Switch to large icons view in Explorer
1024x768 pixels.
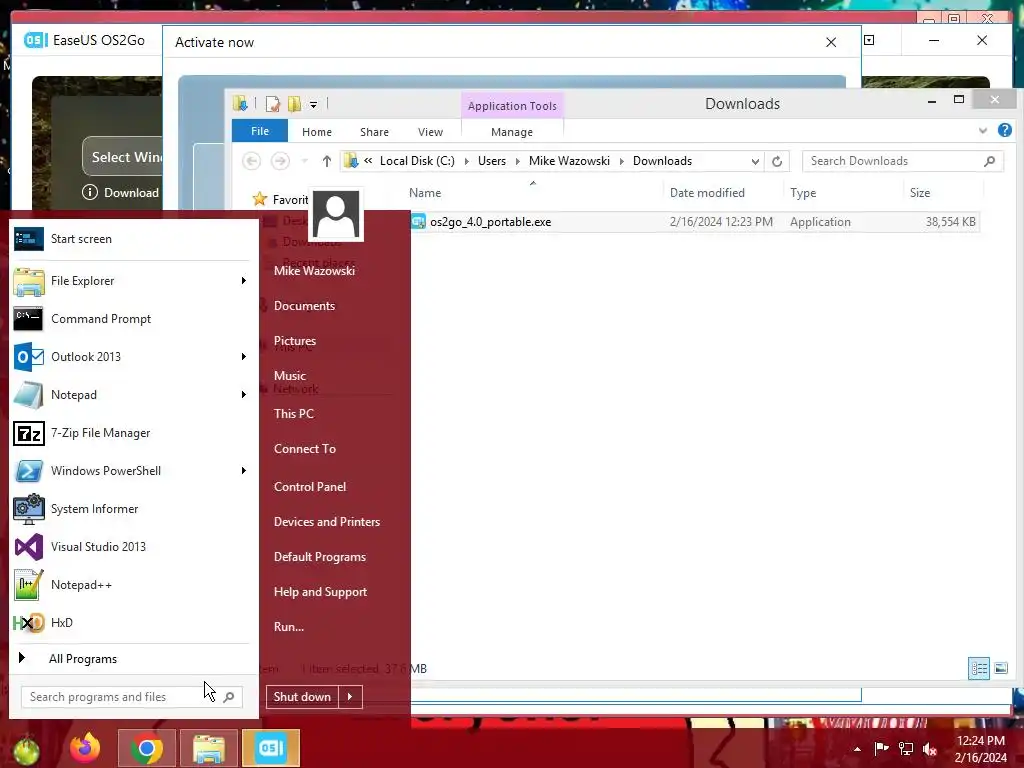coord(1001,668)
